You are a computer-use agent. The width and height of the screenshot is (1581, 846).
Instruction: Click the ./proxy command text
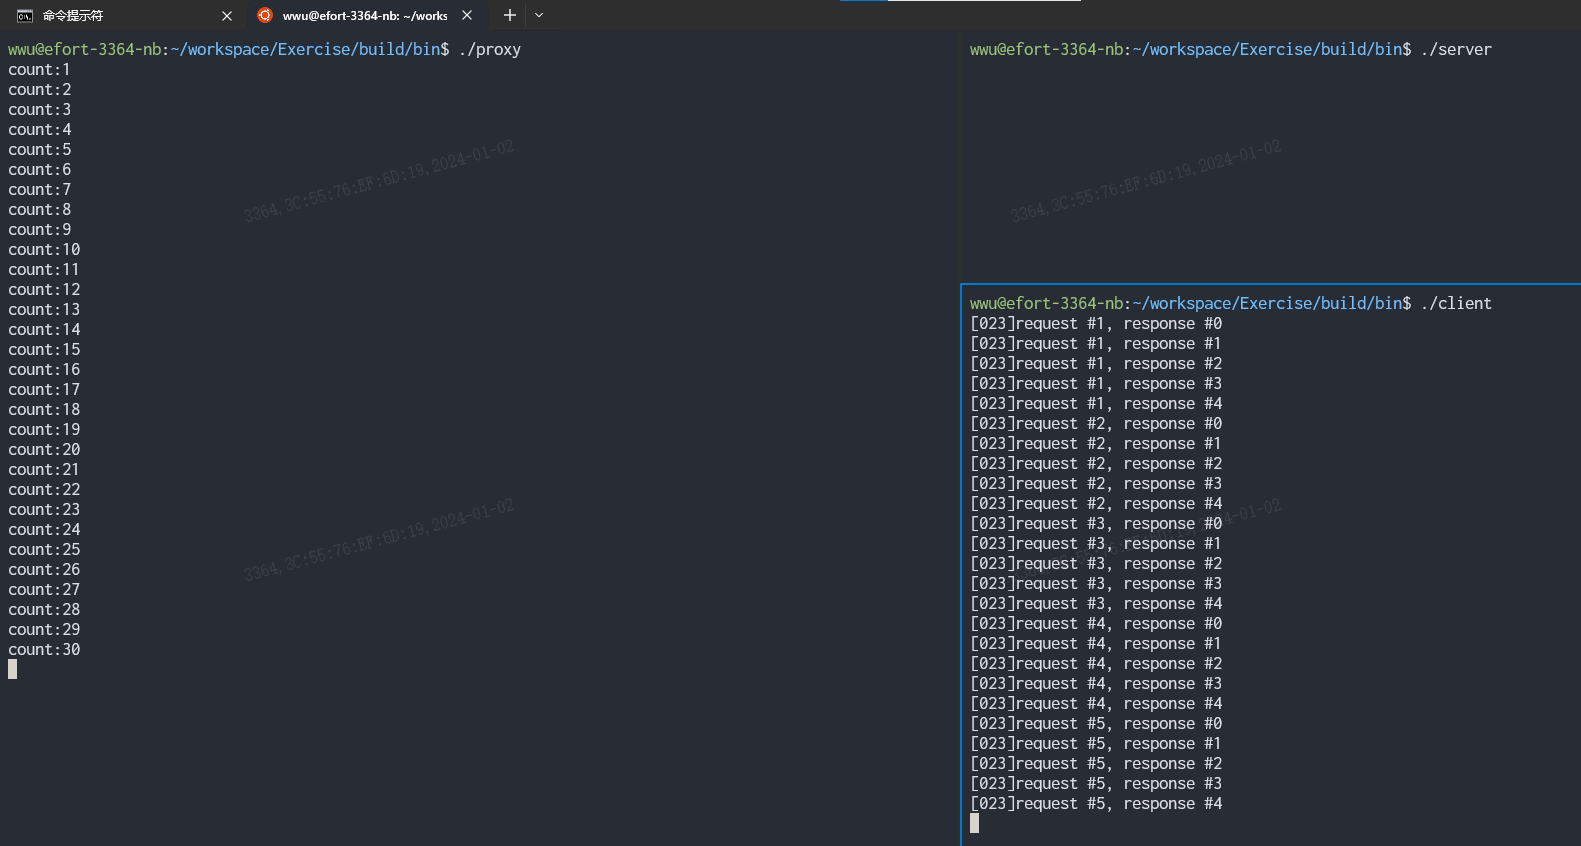tap(490, 49)
